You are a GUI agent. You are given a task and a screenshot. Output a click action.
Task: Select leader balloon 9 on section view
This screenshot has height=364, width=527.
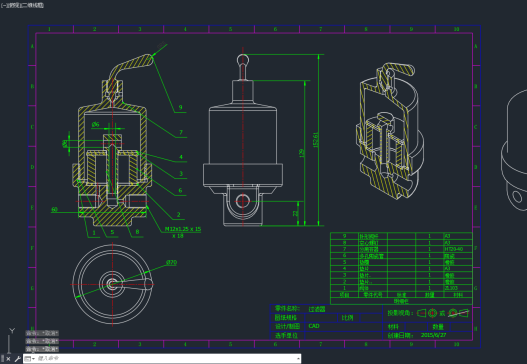tap(180, 108)
